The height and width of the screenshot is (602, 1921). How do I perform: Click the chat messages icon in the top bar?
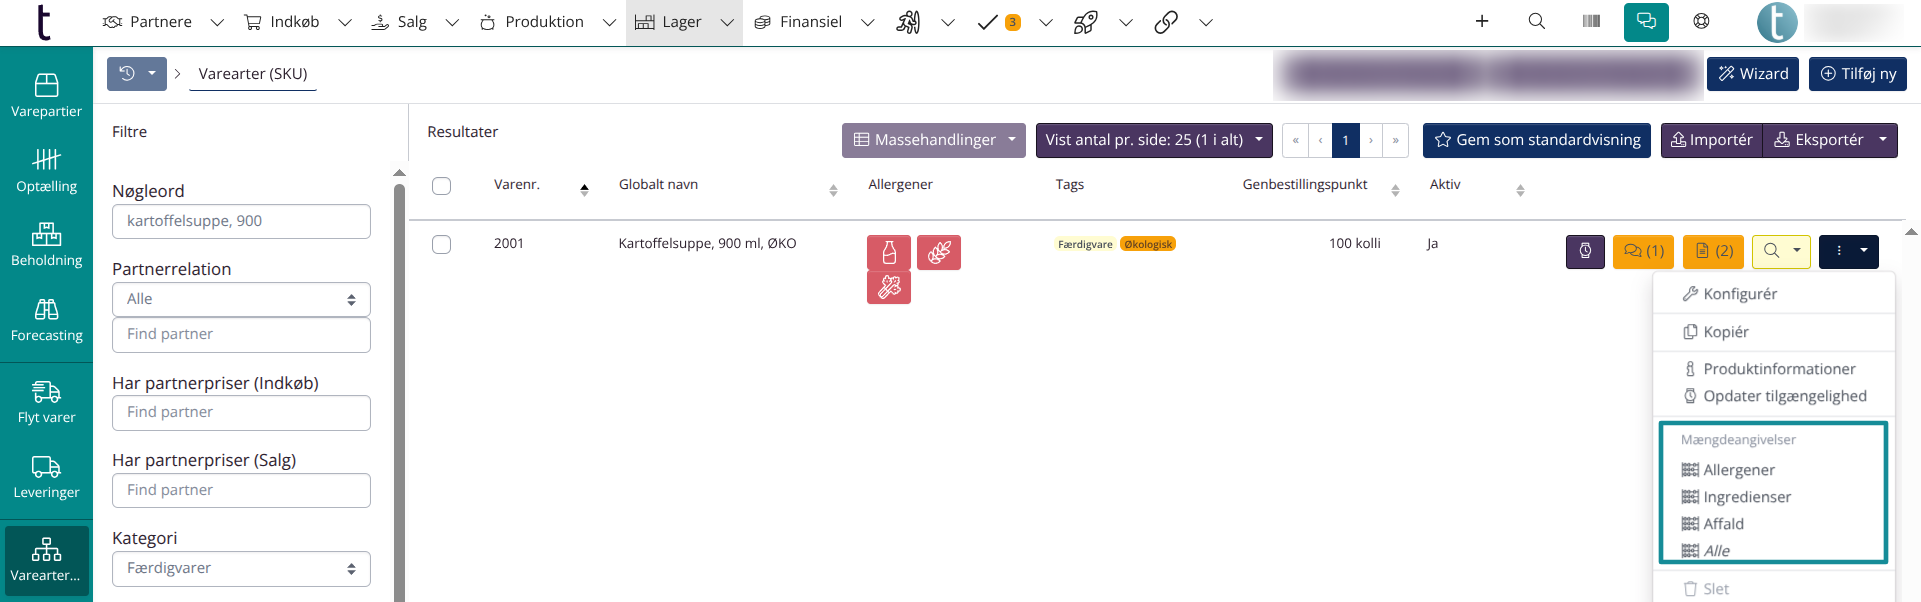(1646, 22)
